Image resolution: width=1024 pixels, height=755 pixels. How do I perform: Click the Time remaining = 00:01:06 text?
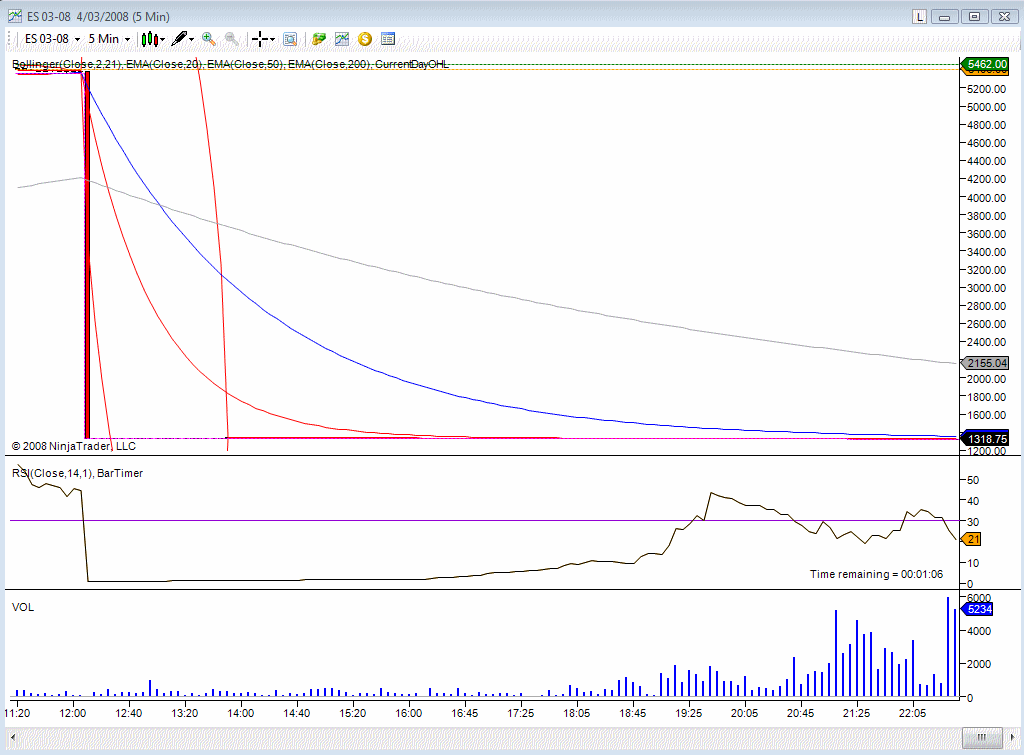pyautogui.click(x=876, y=574)
